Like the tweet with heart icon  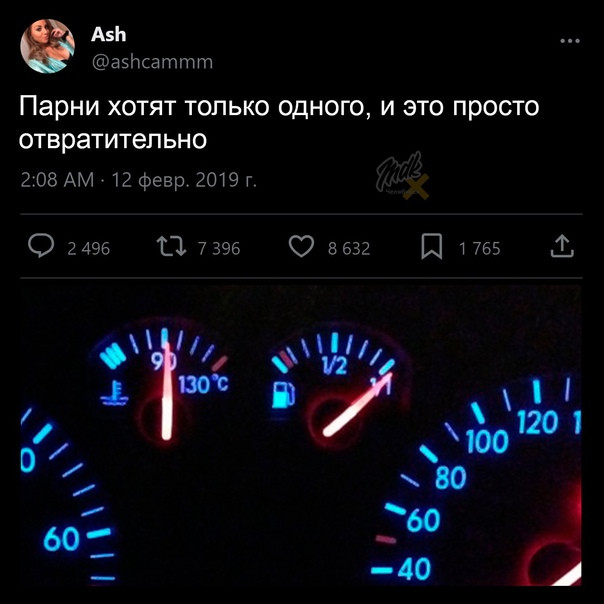point(302,247)
